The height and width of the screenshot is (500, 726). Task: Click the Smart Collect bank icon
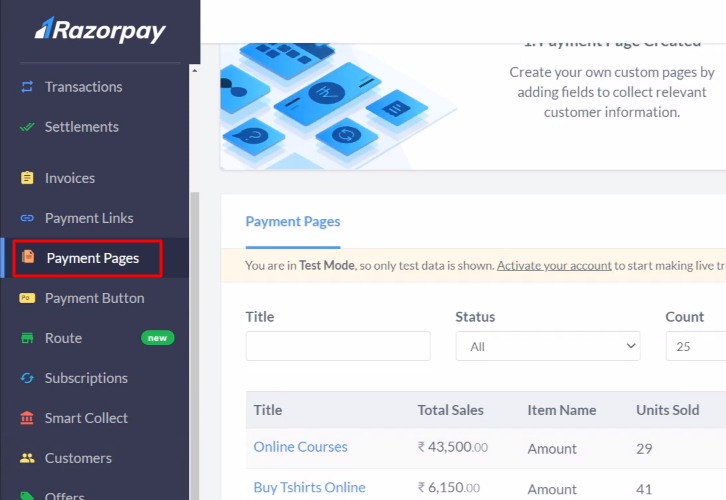27,418
